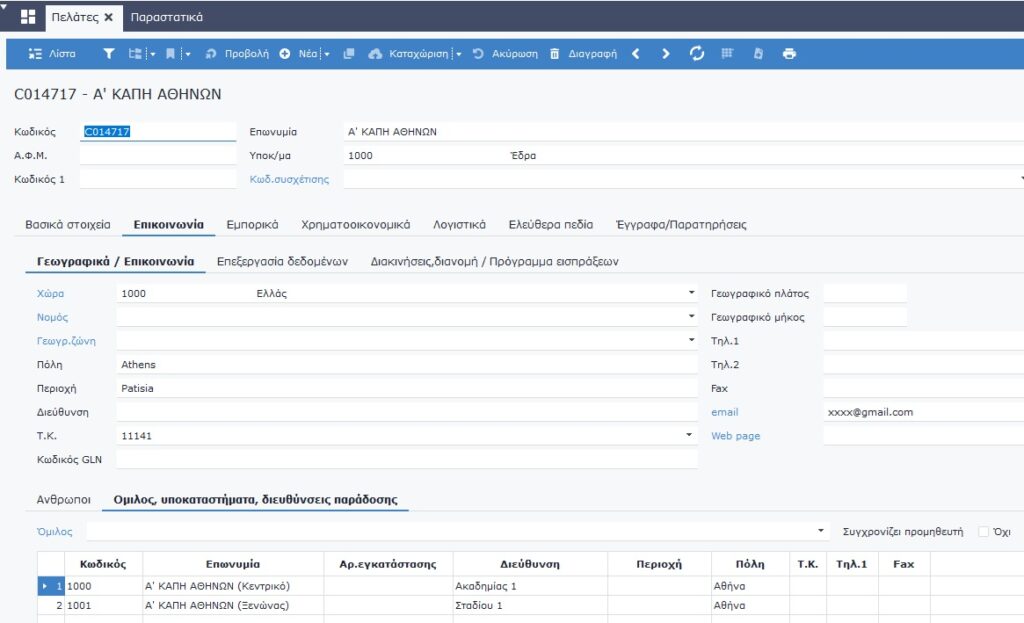1024x623 pixels.
Task: Expand the Γεωγρ.ζώνη dropdown arrow
Action: [691, 340]
